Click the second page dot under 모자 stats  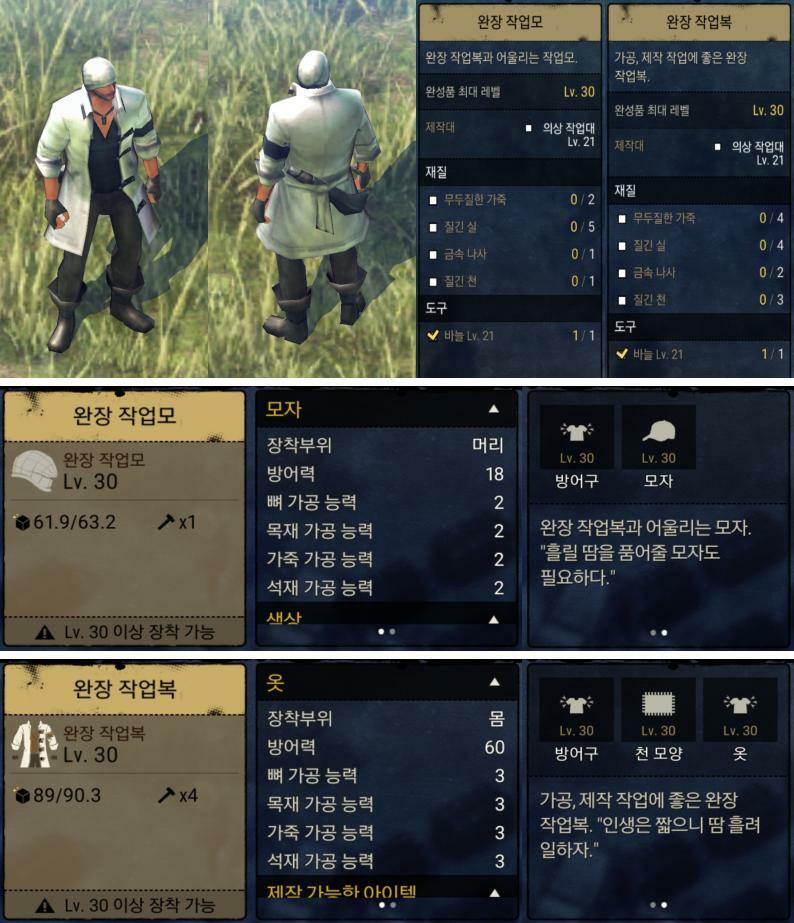click(393, 632)
